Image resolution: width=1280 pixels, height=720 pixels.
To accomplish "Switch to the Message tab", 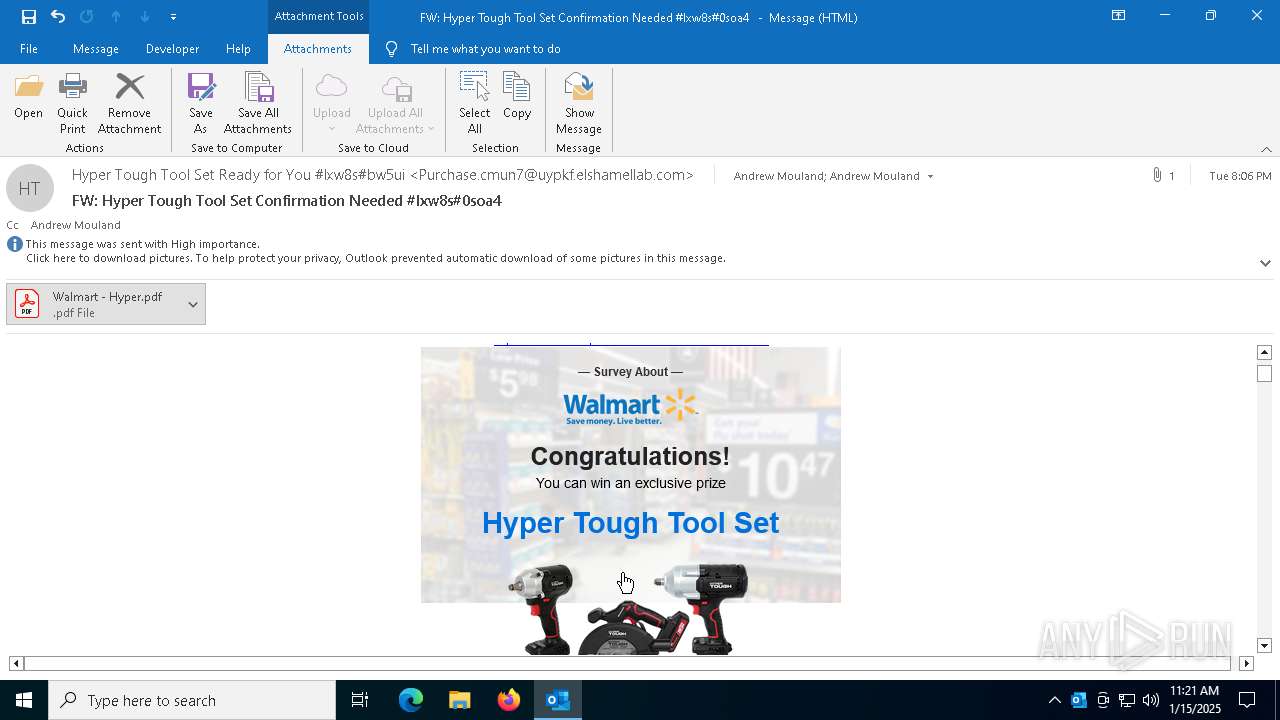I will (96, 49).
